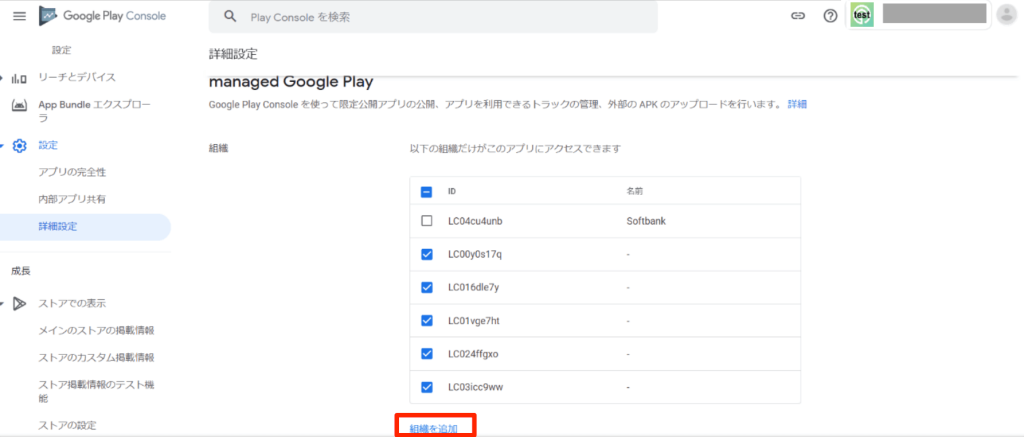Click the store presence play icon
The width and height of the screenshot is (1024, 437).
click(x=20, y=303)
